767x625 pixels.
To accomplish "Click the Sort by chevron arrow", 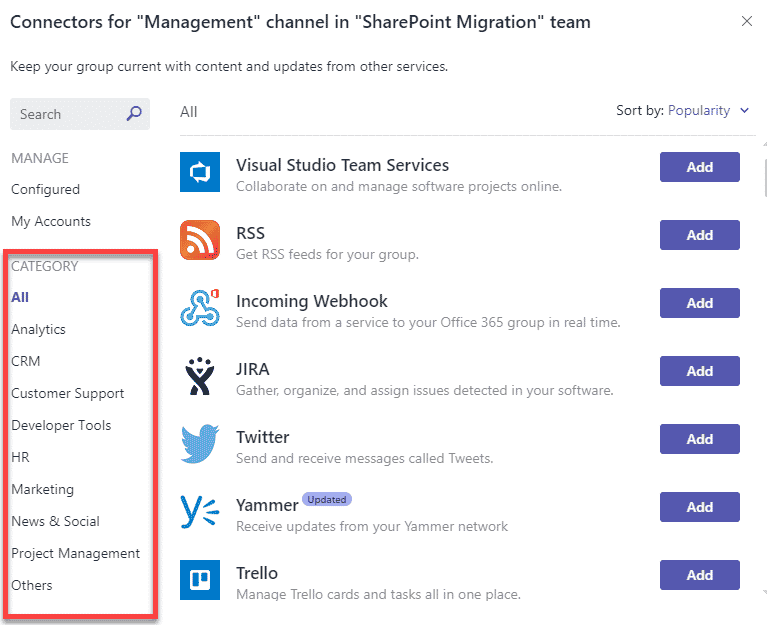I will [x=744, y=111].
